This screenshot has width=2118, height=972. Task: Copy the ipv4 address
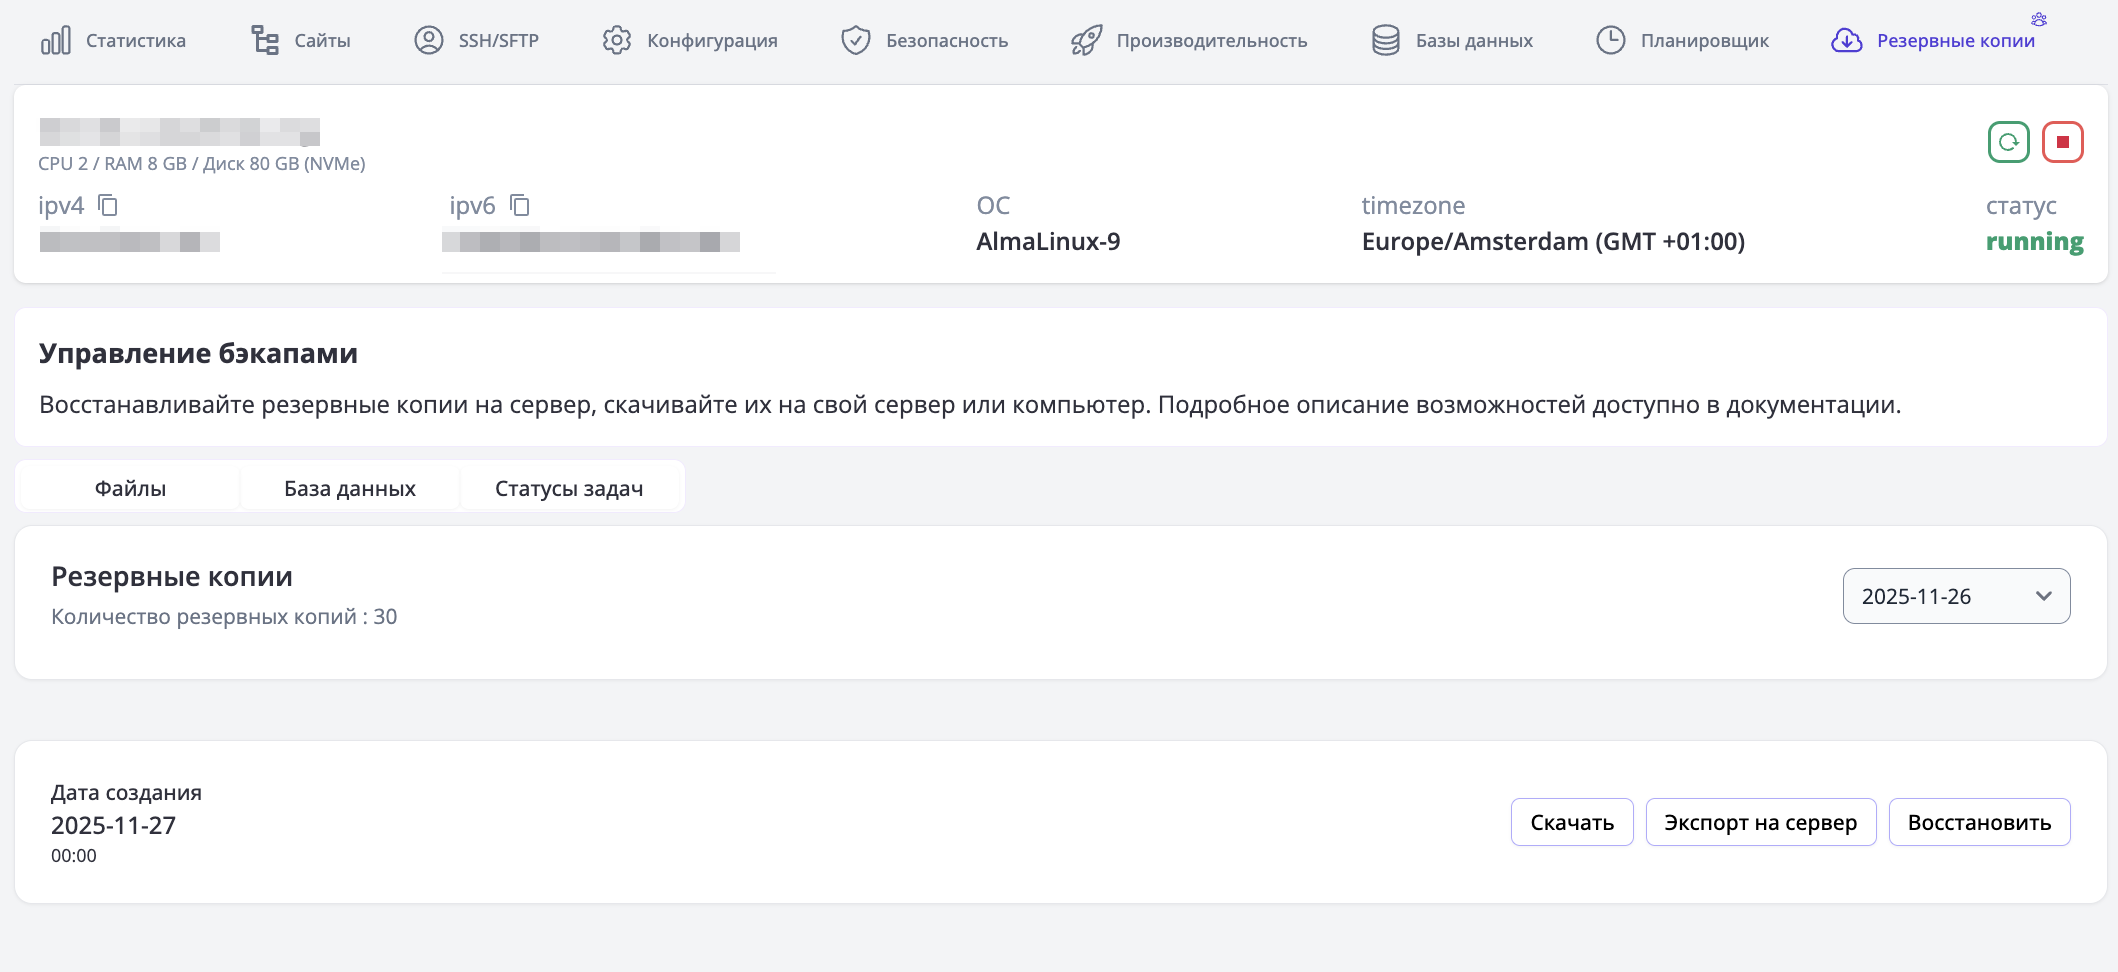[108, 206]
